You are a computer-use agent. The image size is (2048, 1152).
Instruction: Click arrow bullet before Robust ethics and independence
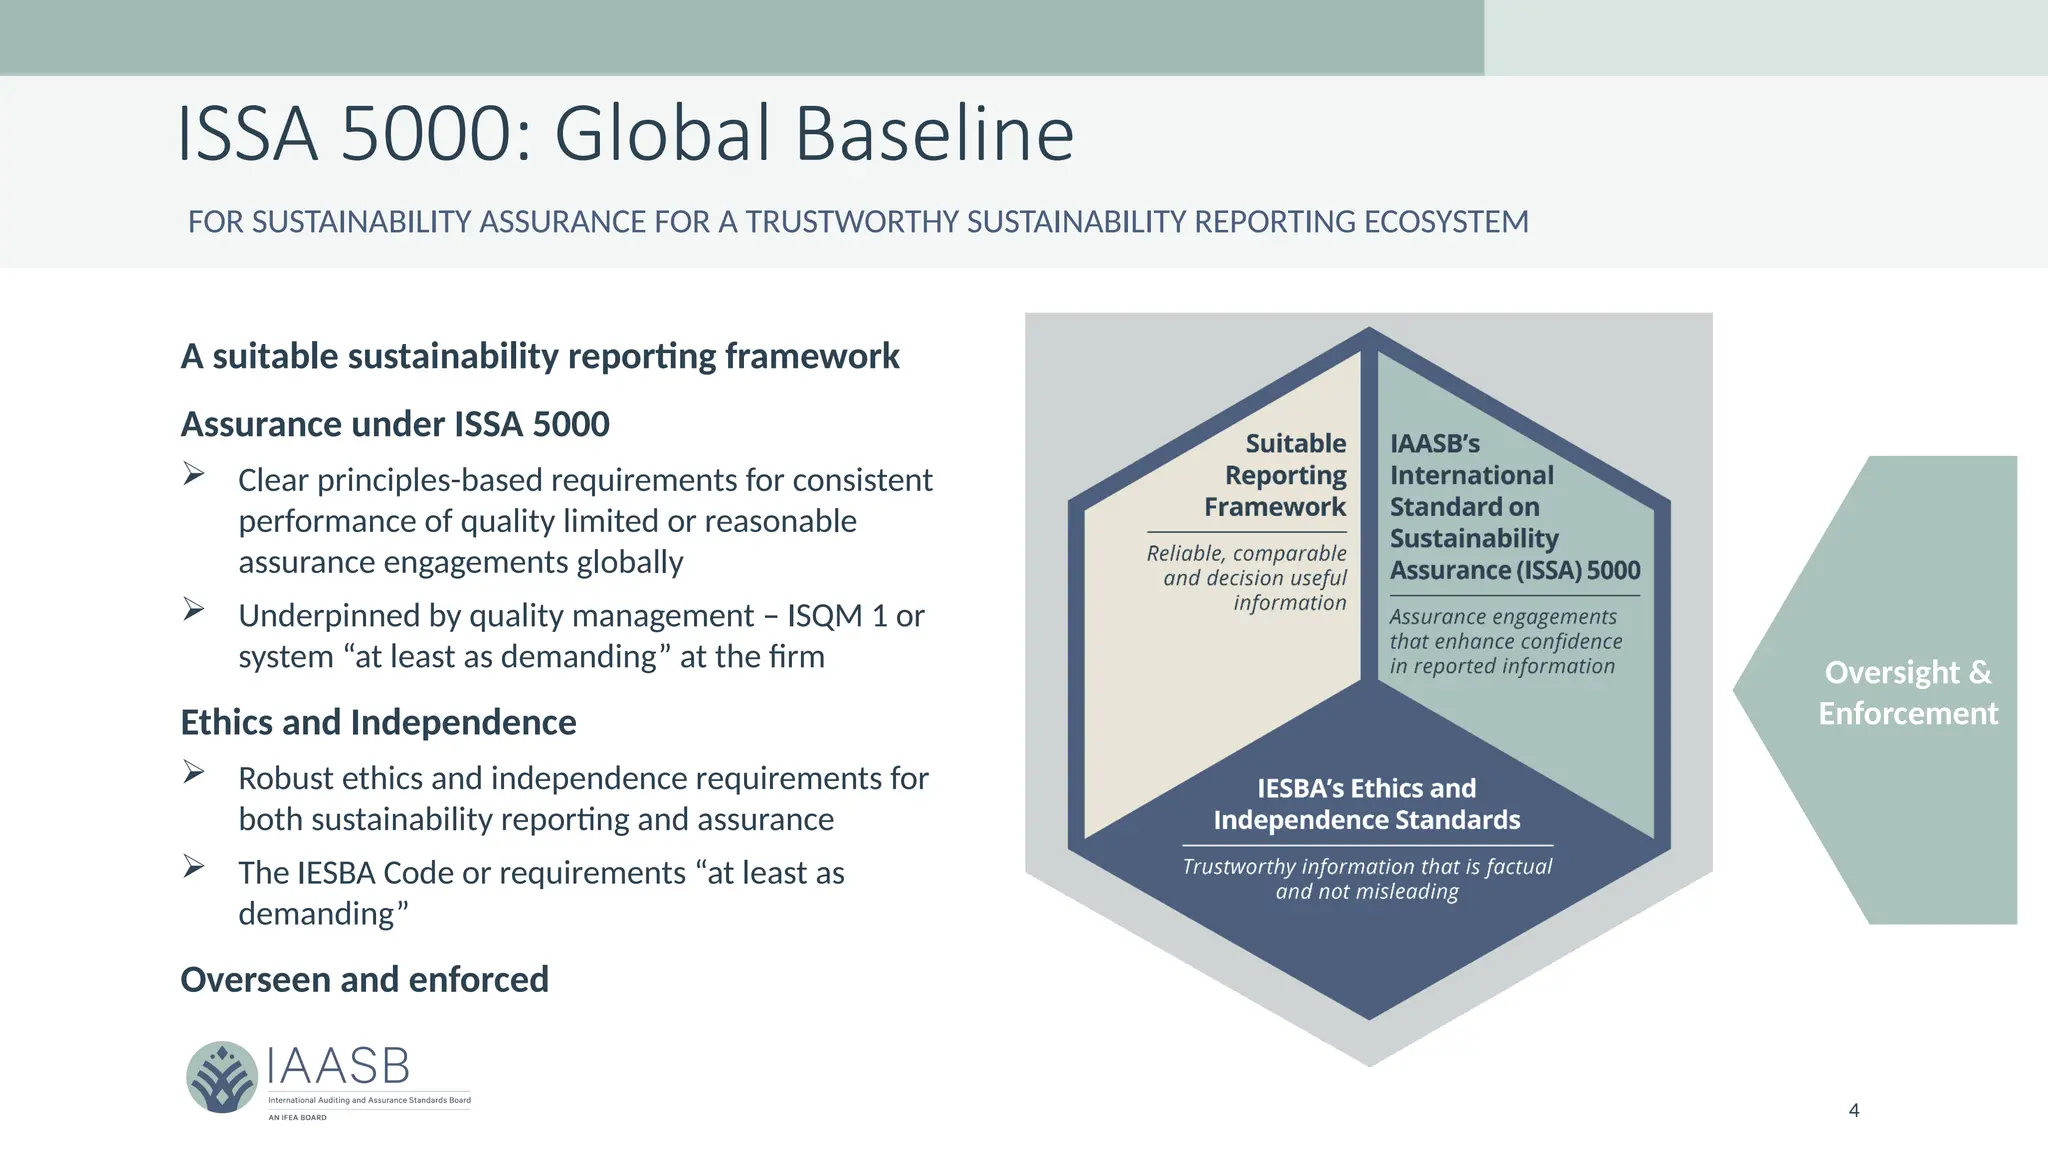[194, 772]
